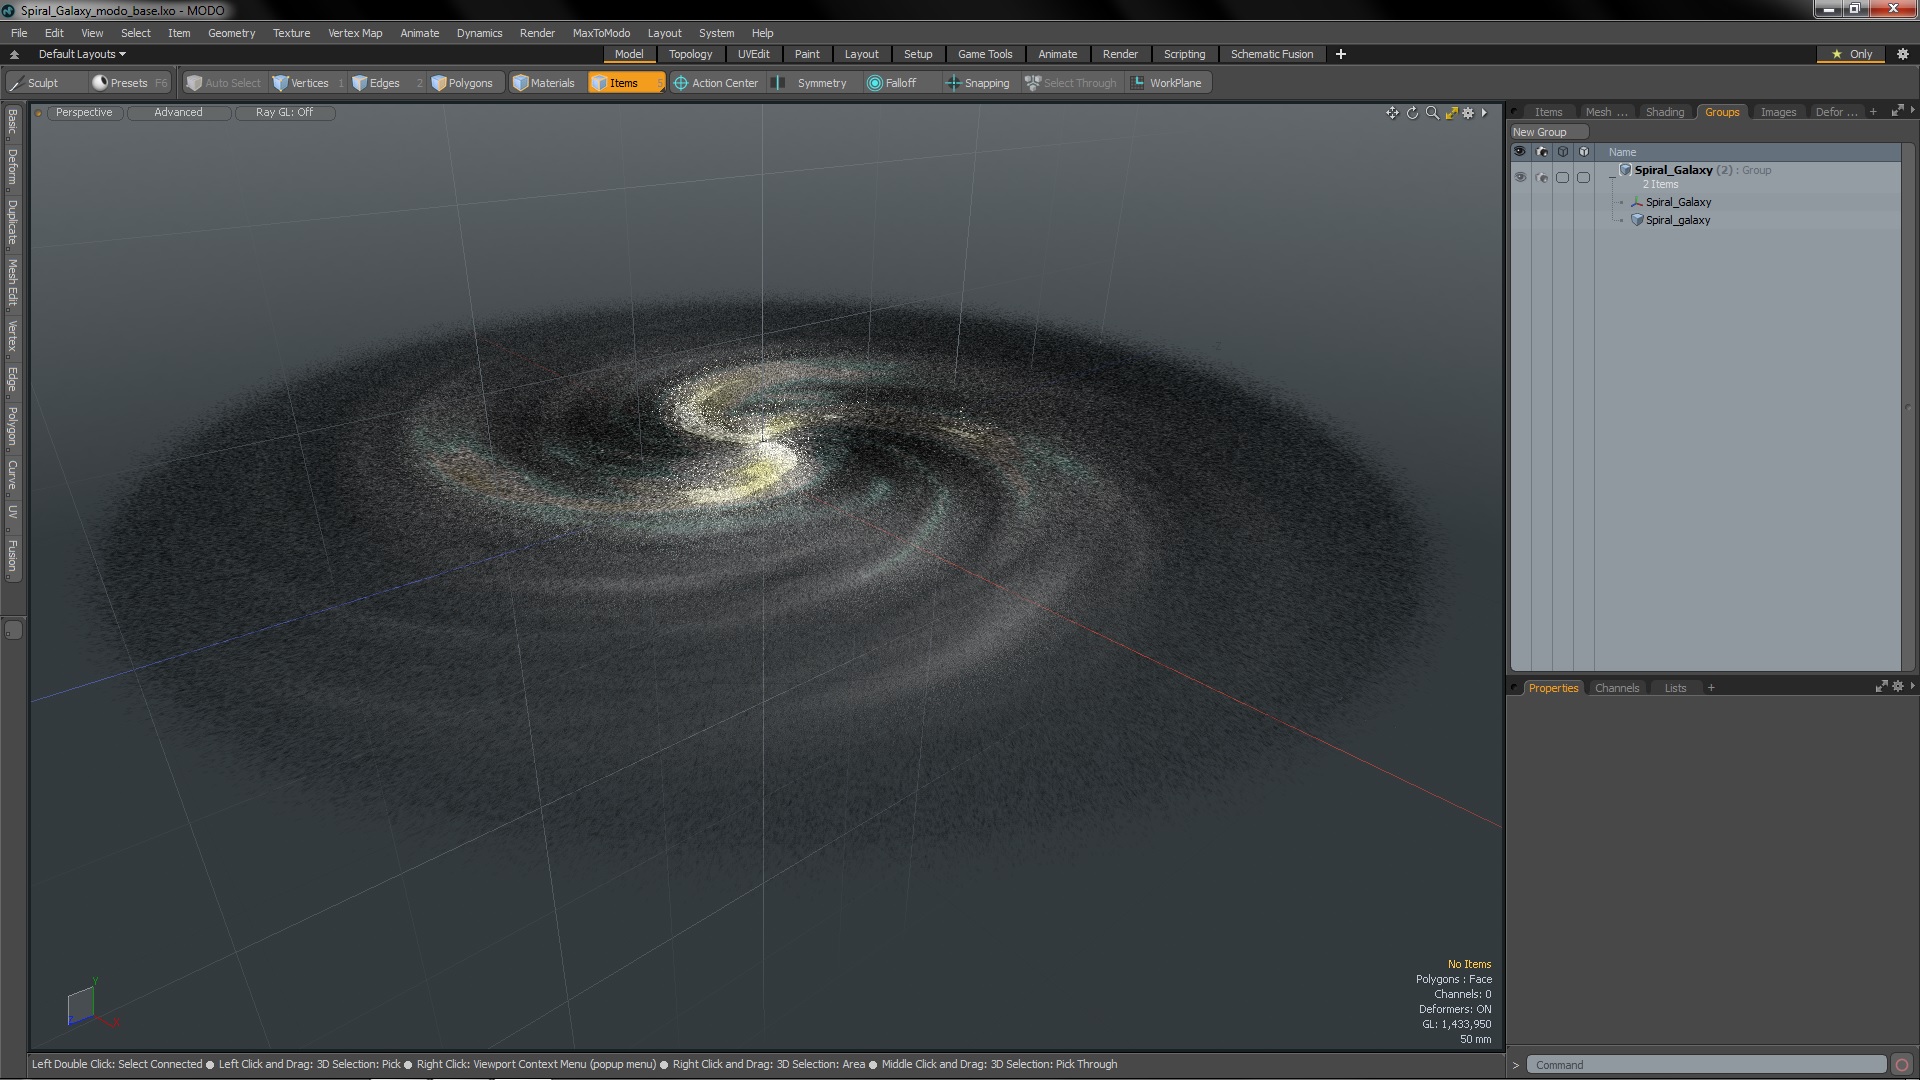Open the Polygon vertical sidebar tab
Viewport: 1920px width, 1080px height.
tap(12, 426)
